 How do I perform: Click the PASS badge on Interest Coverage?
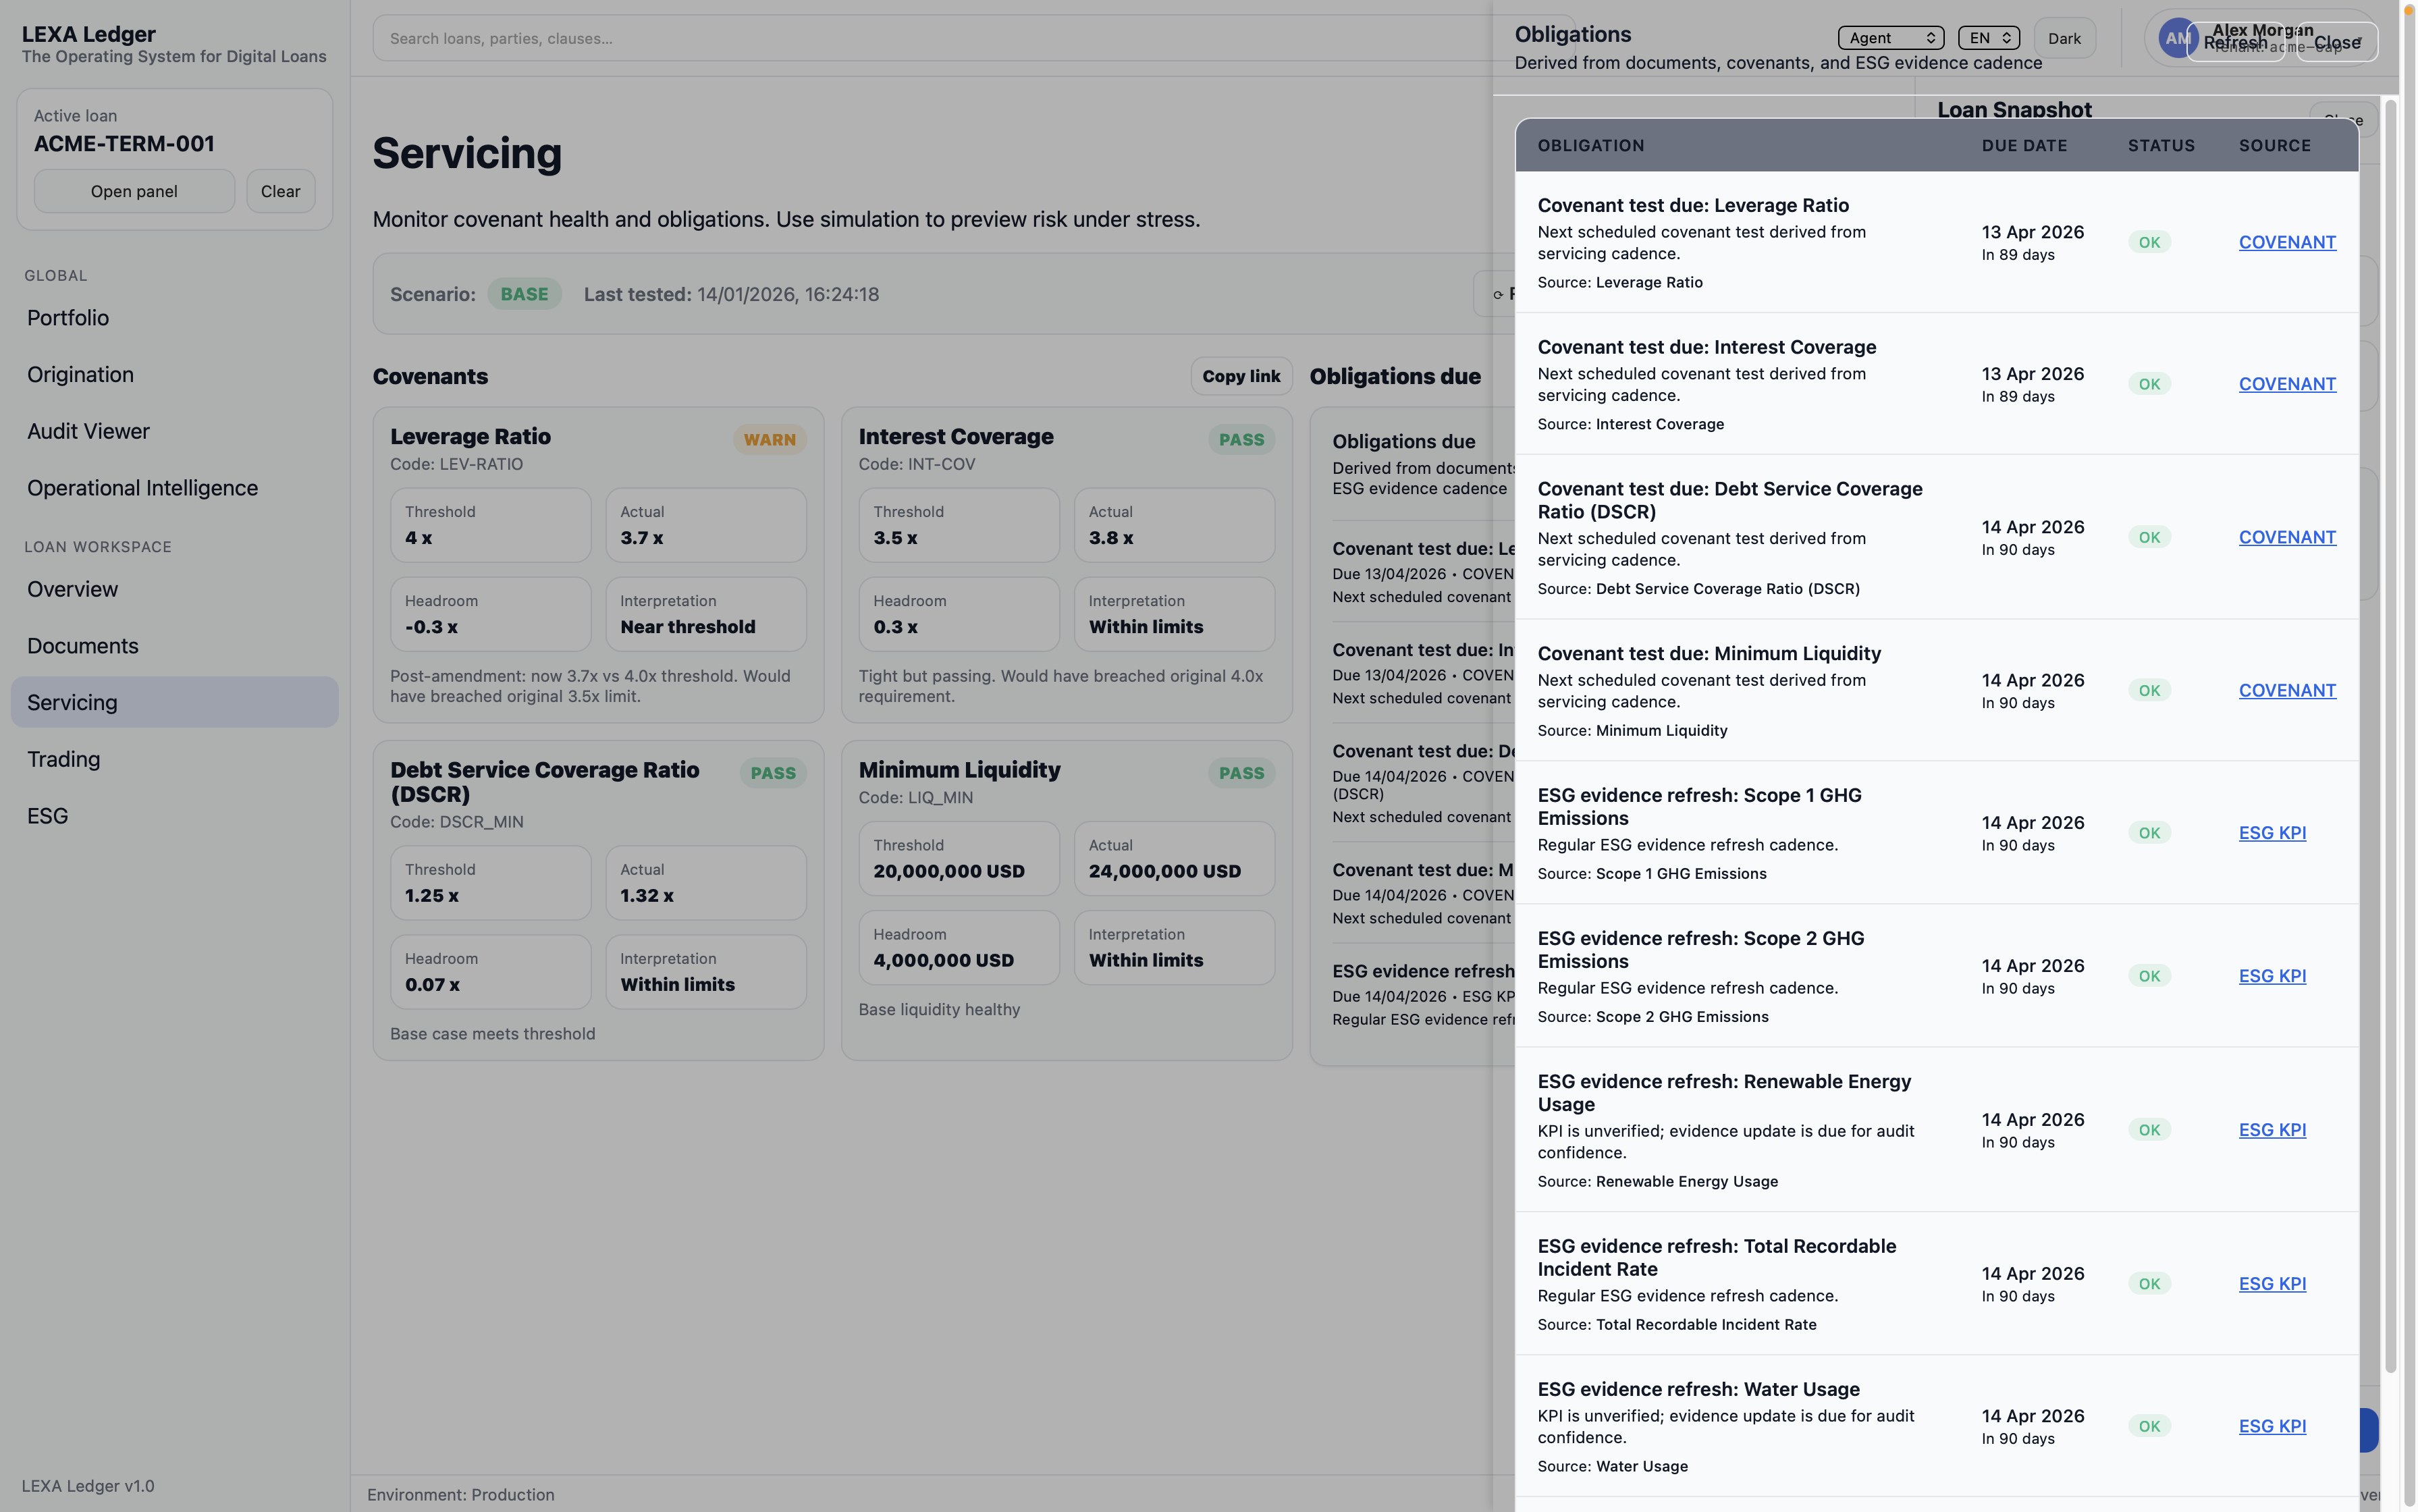pyautogui.click(x=1240, y=440)
